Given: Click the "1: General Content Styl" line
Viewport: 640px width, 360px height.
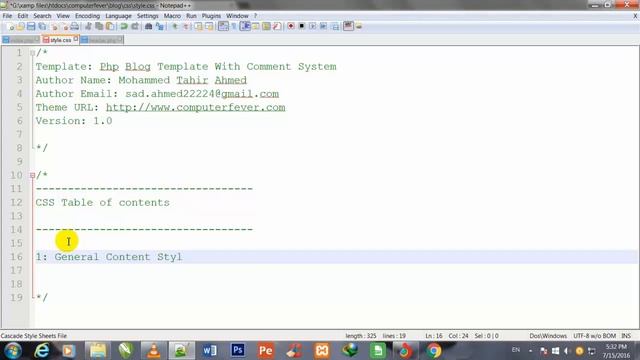Looking at the screenshot, I should [x=109, y=257].
